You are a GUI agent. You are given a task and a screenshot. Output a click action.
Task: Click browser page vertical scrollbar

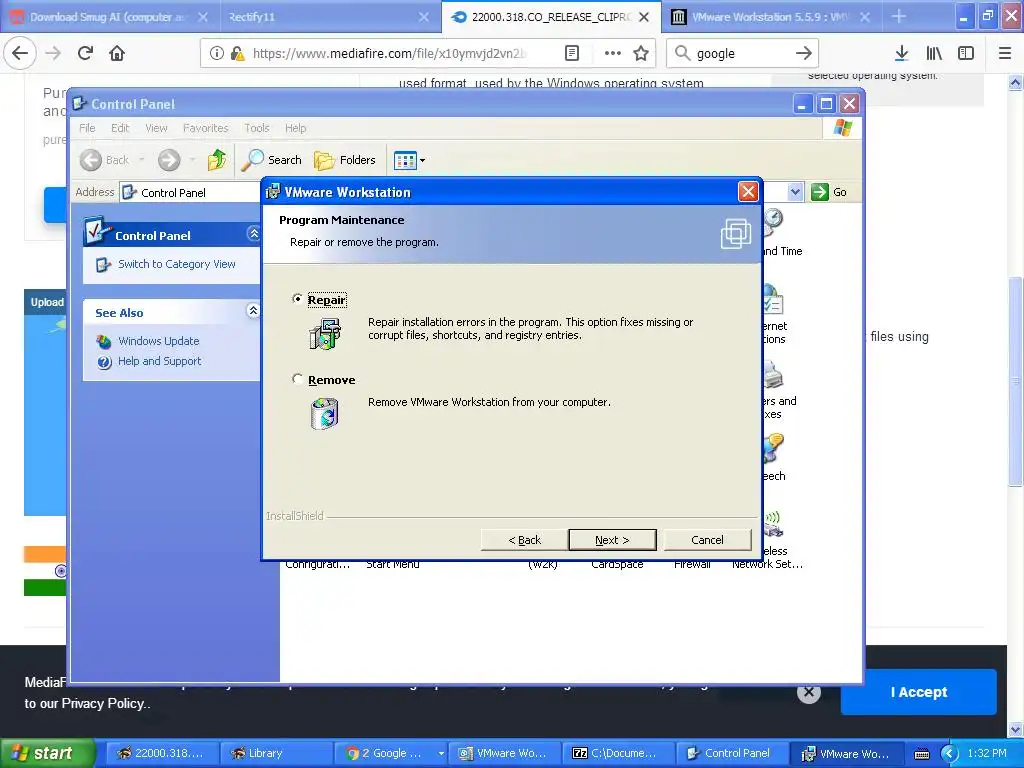pyautogui.click(x=1015, y=381)
